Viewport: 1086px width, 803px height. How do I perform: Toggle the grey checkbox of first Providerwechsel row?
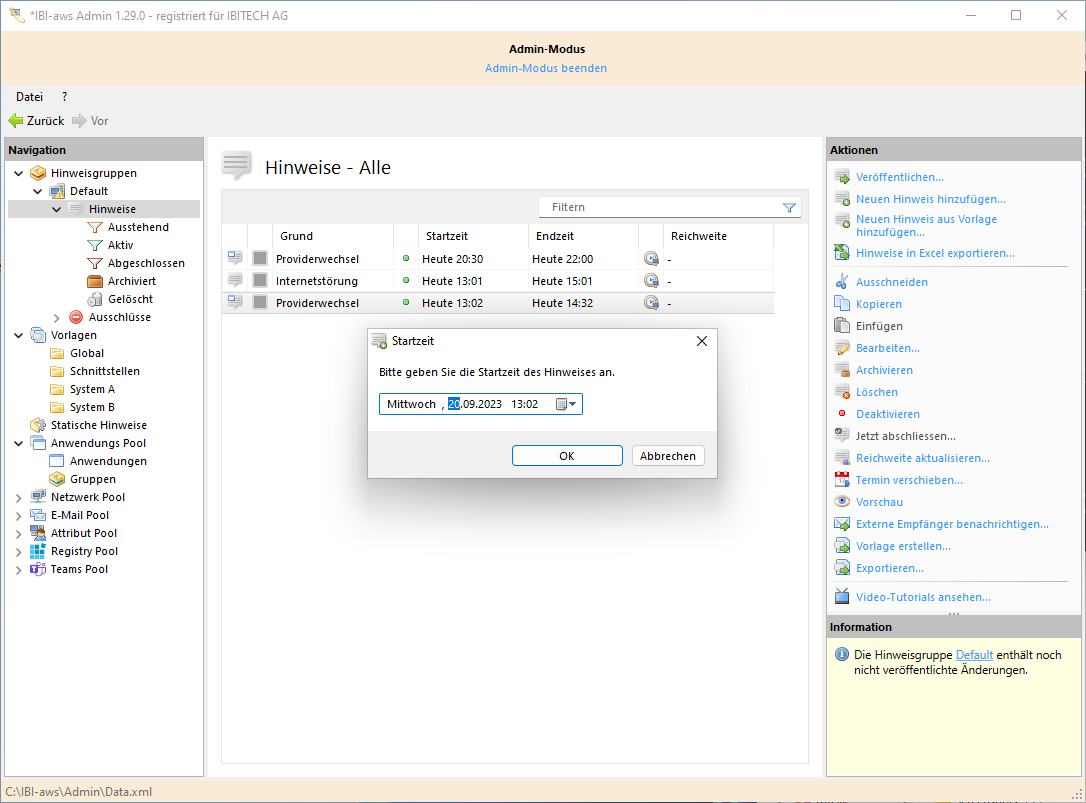pyautogui.click(x=260, y=259)
